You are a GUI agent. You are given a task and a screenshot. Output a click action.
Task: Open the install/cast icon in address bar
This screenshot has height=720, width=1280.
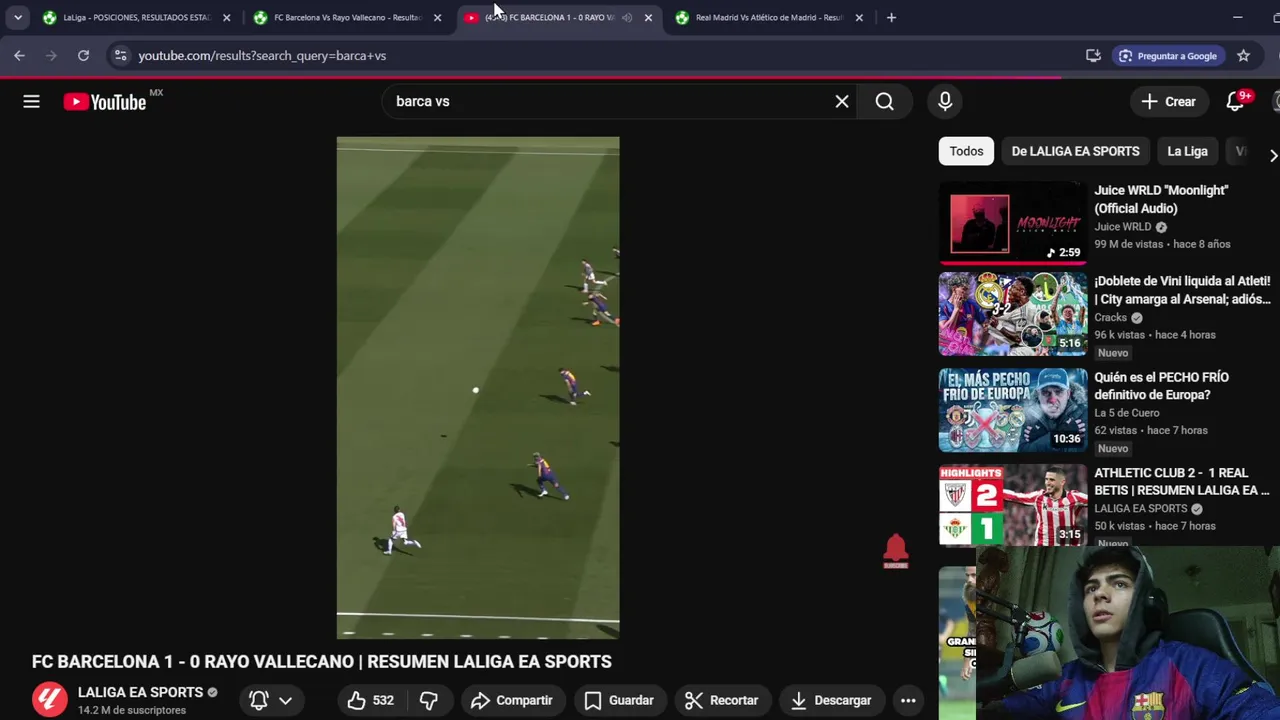click(x=1093, y=56)
